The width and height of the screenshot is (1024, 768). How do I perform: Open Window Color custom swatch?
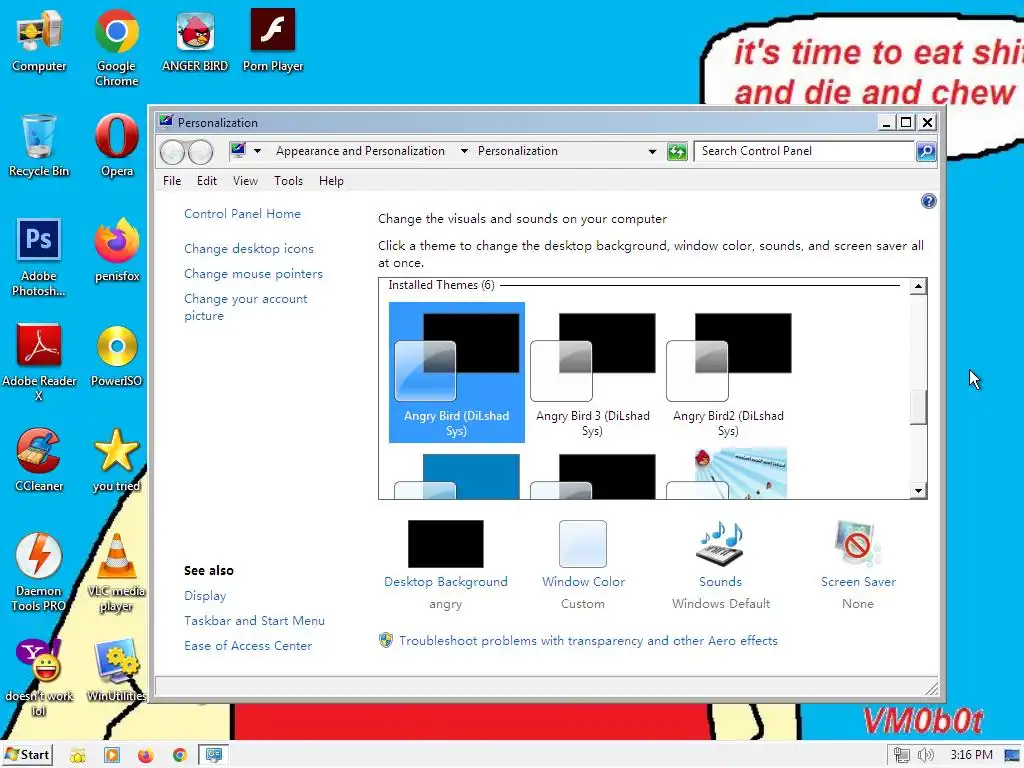click(583, 545)
